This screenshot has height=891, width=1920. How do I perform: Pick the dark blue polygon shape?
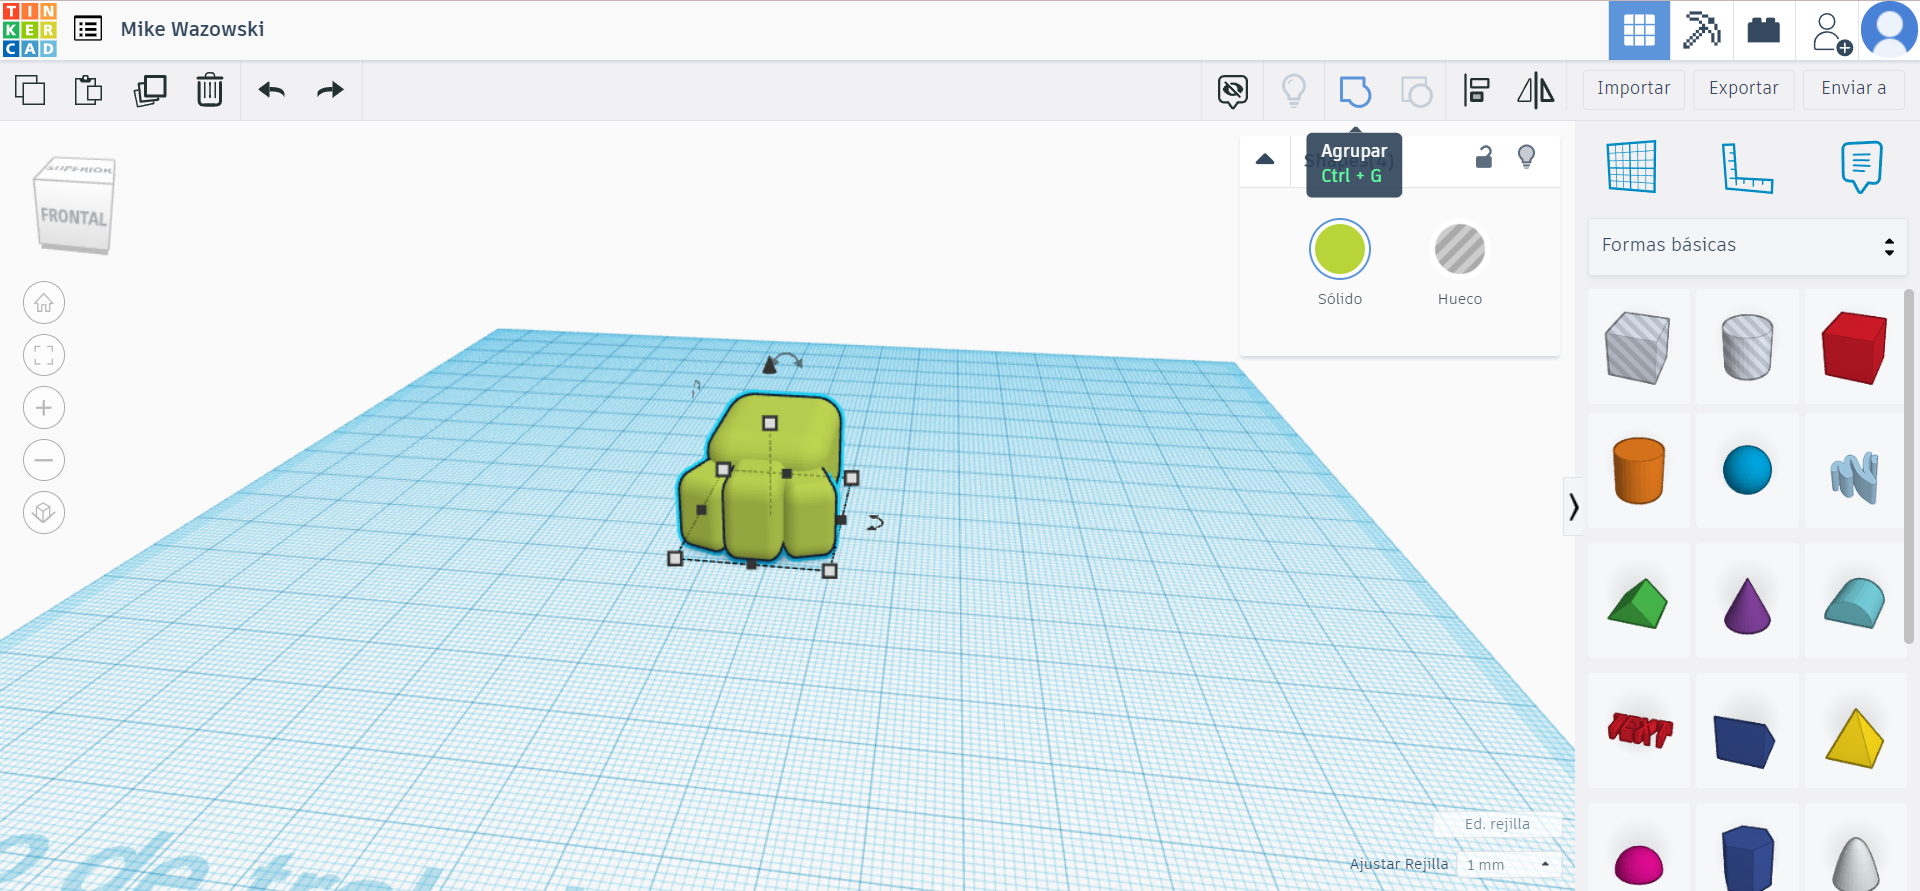pos(1747,858)
